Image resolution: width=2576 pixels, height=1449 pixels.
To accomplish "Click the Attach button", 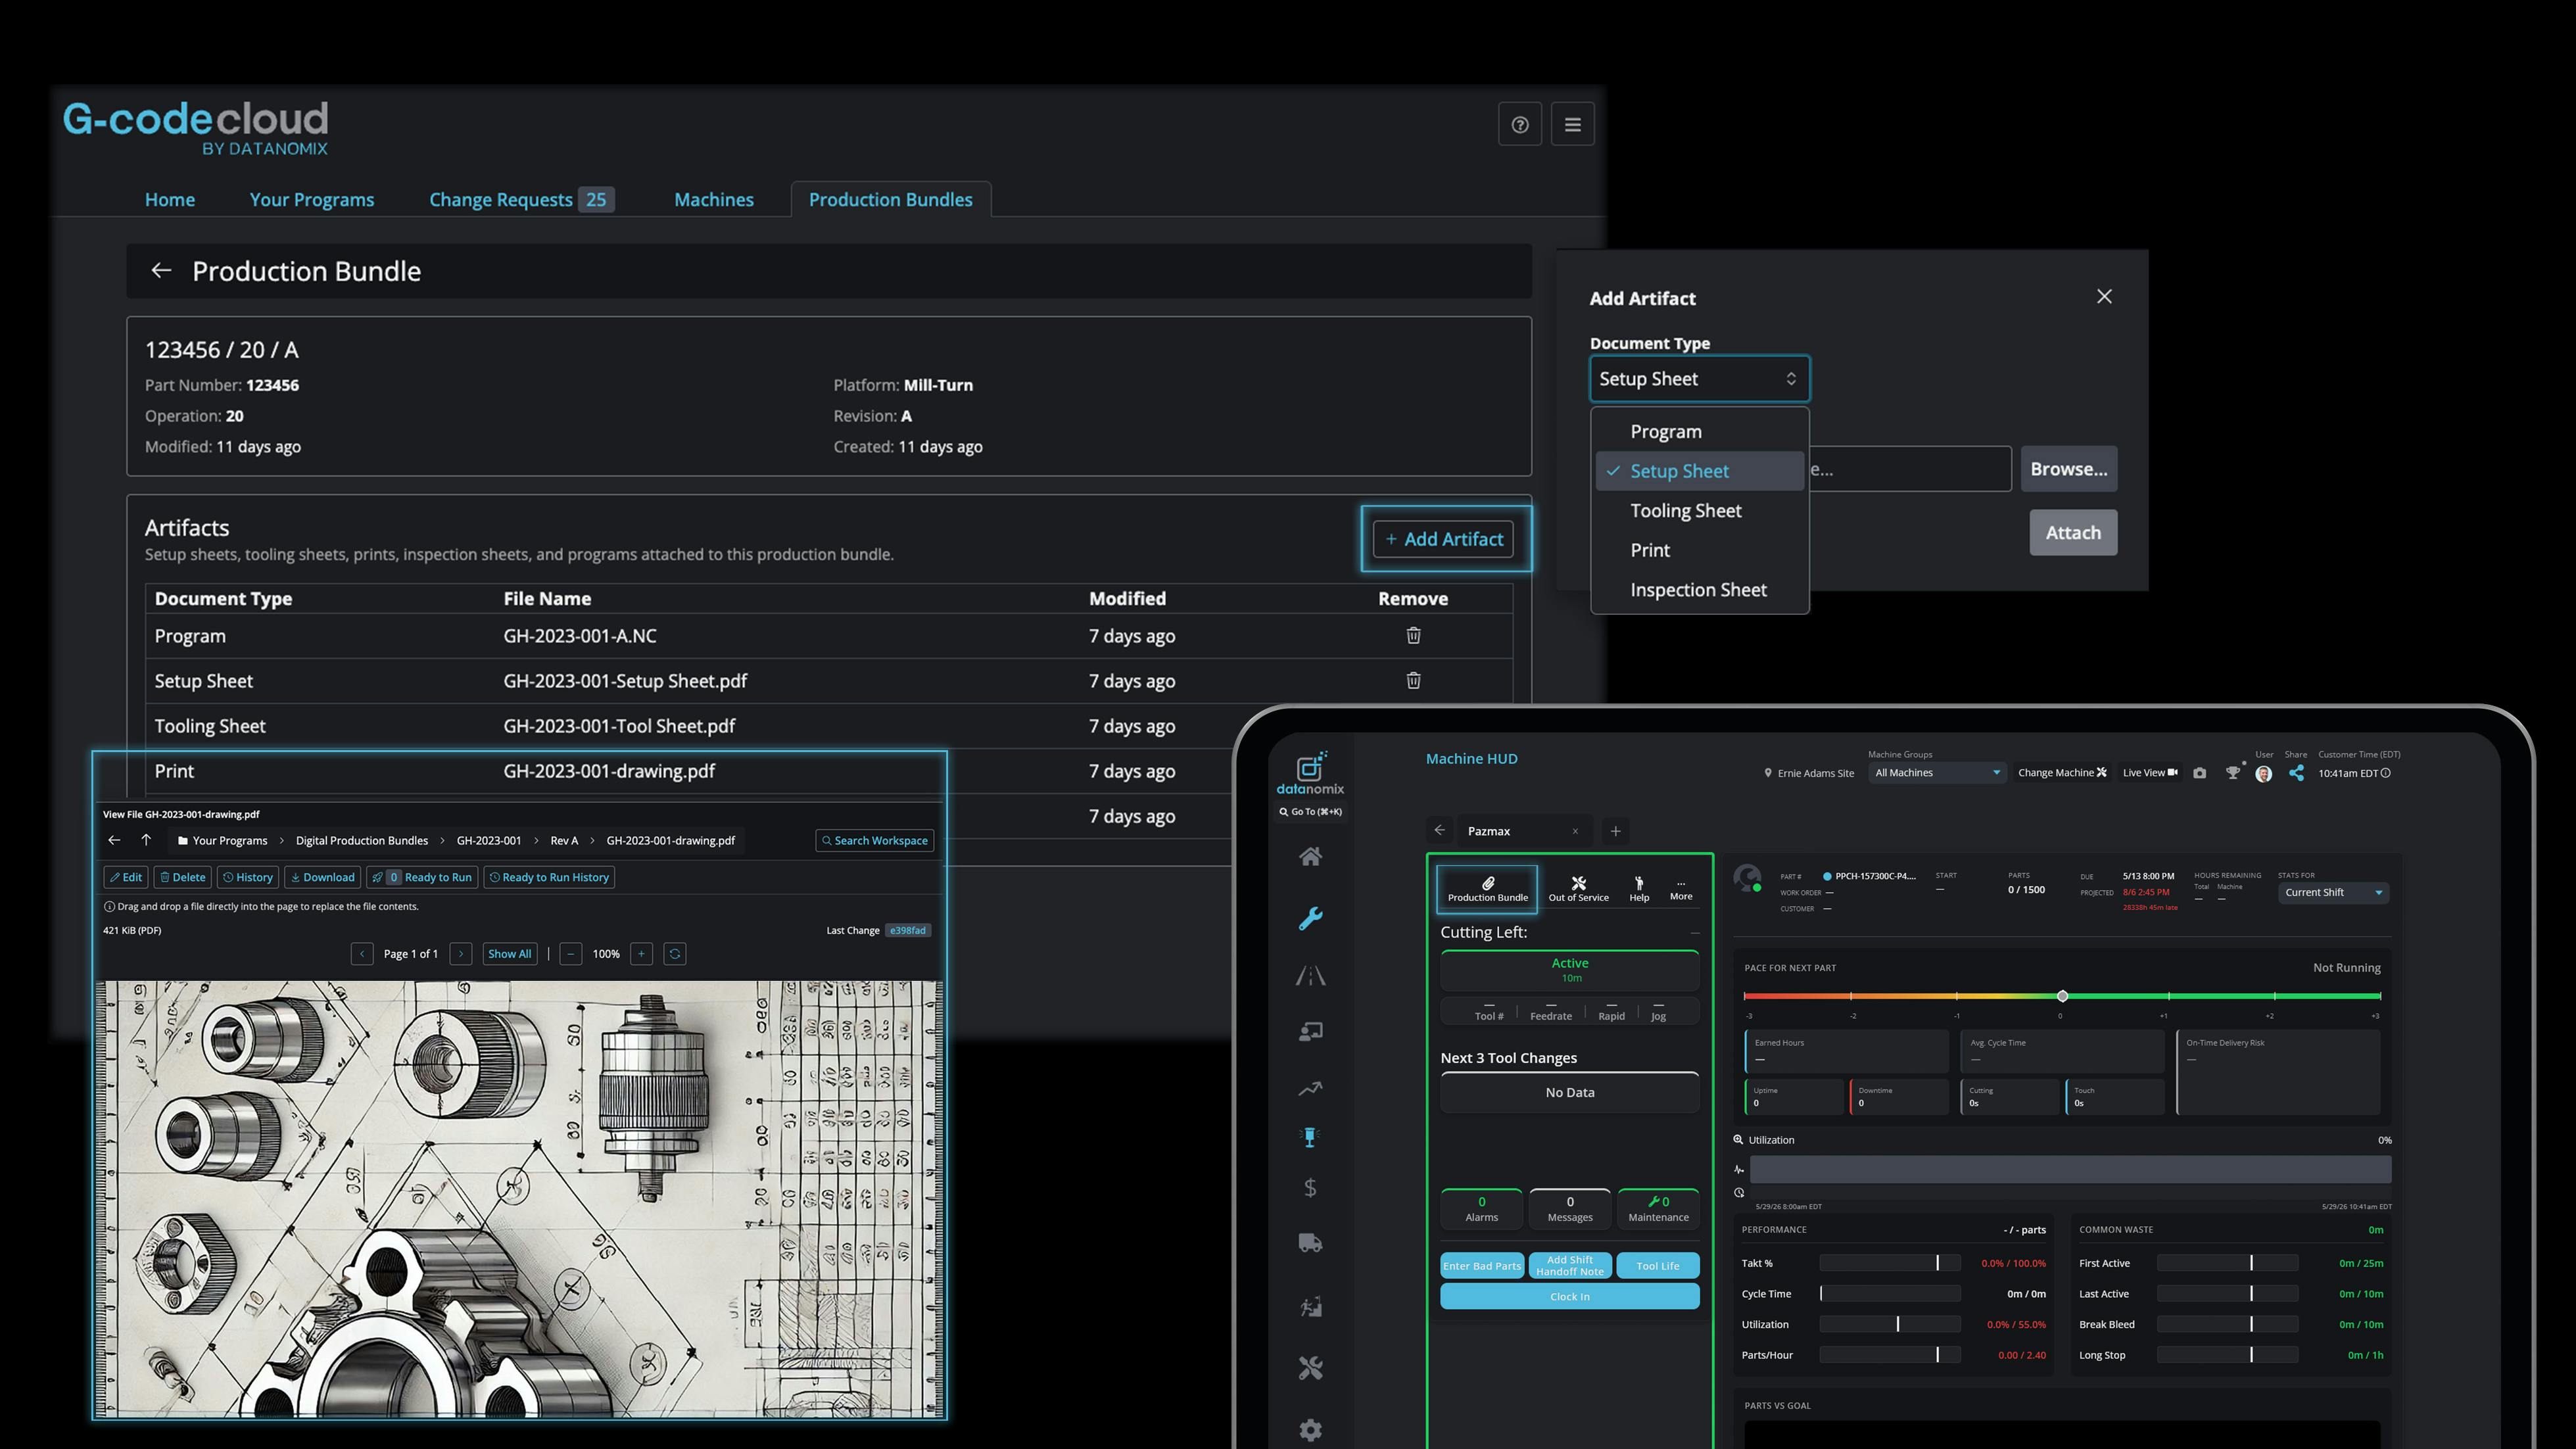I will click(2073, 533).
